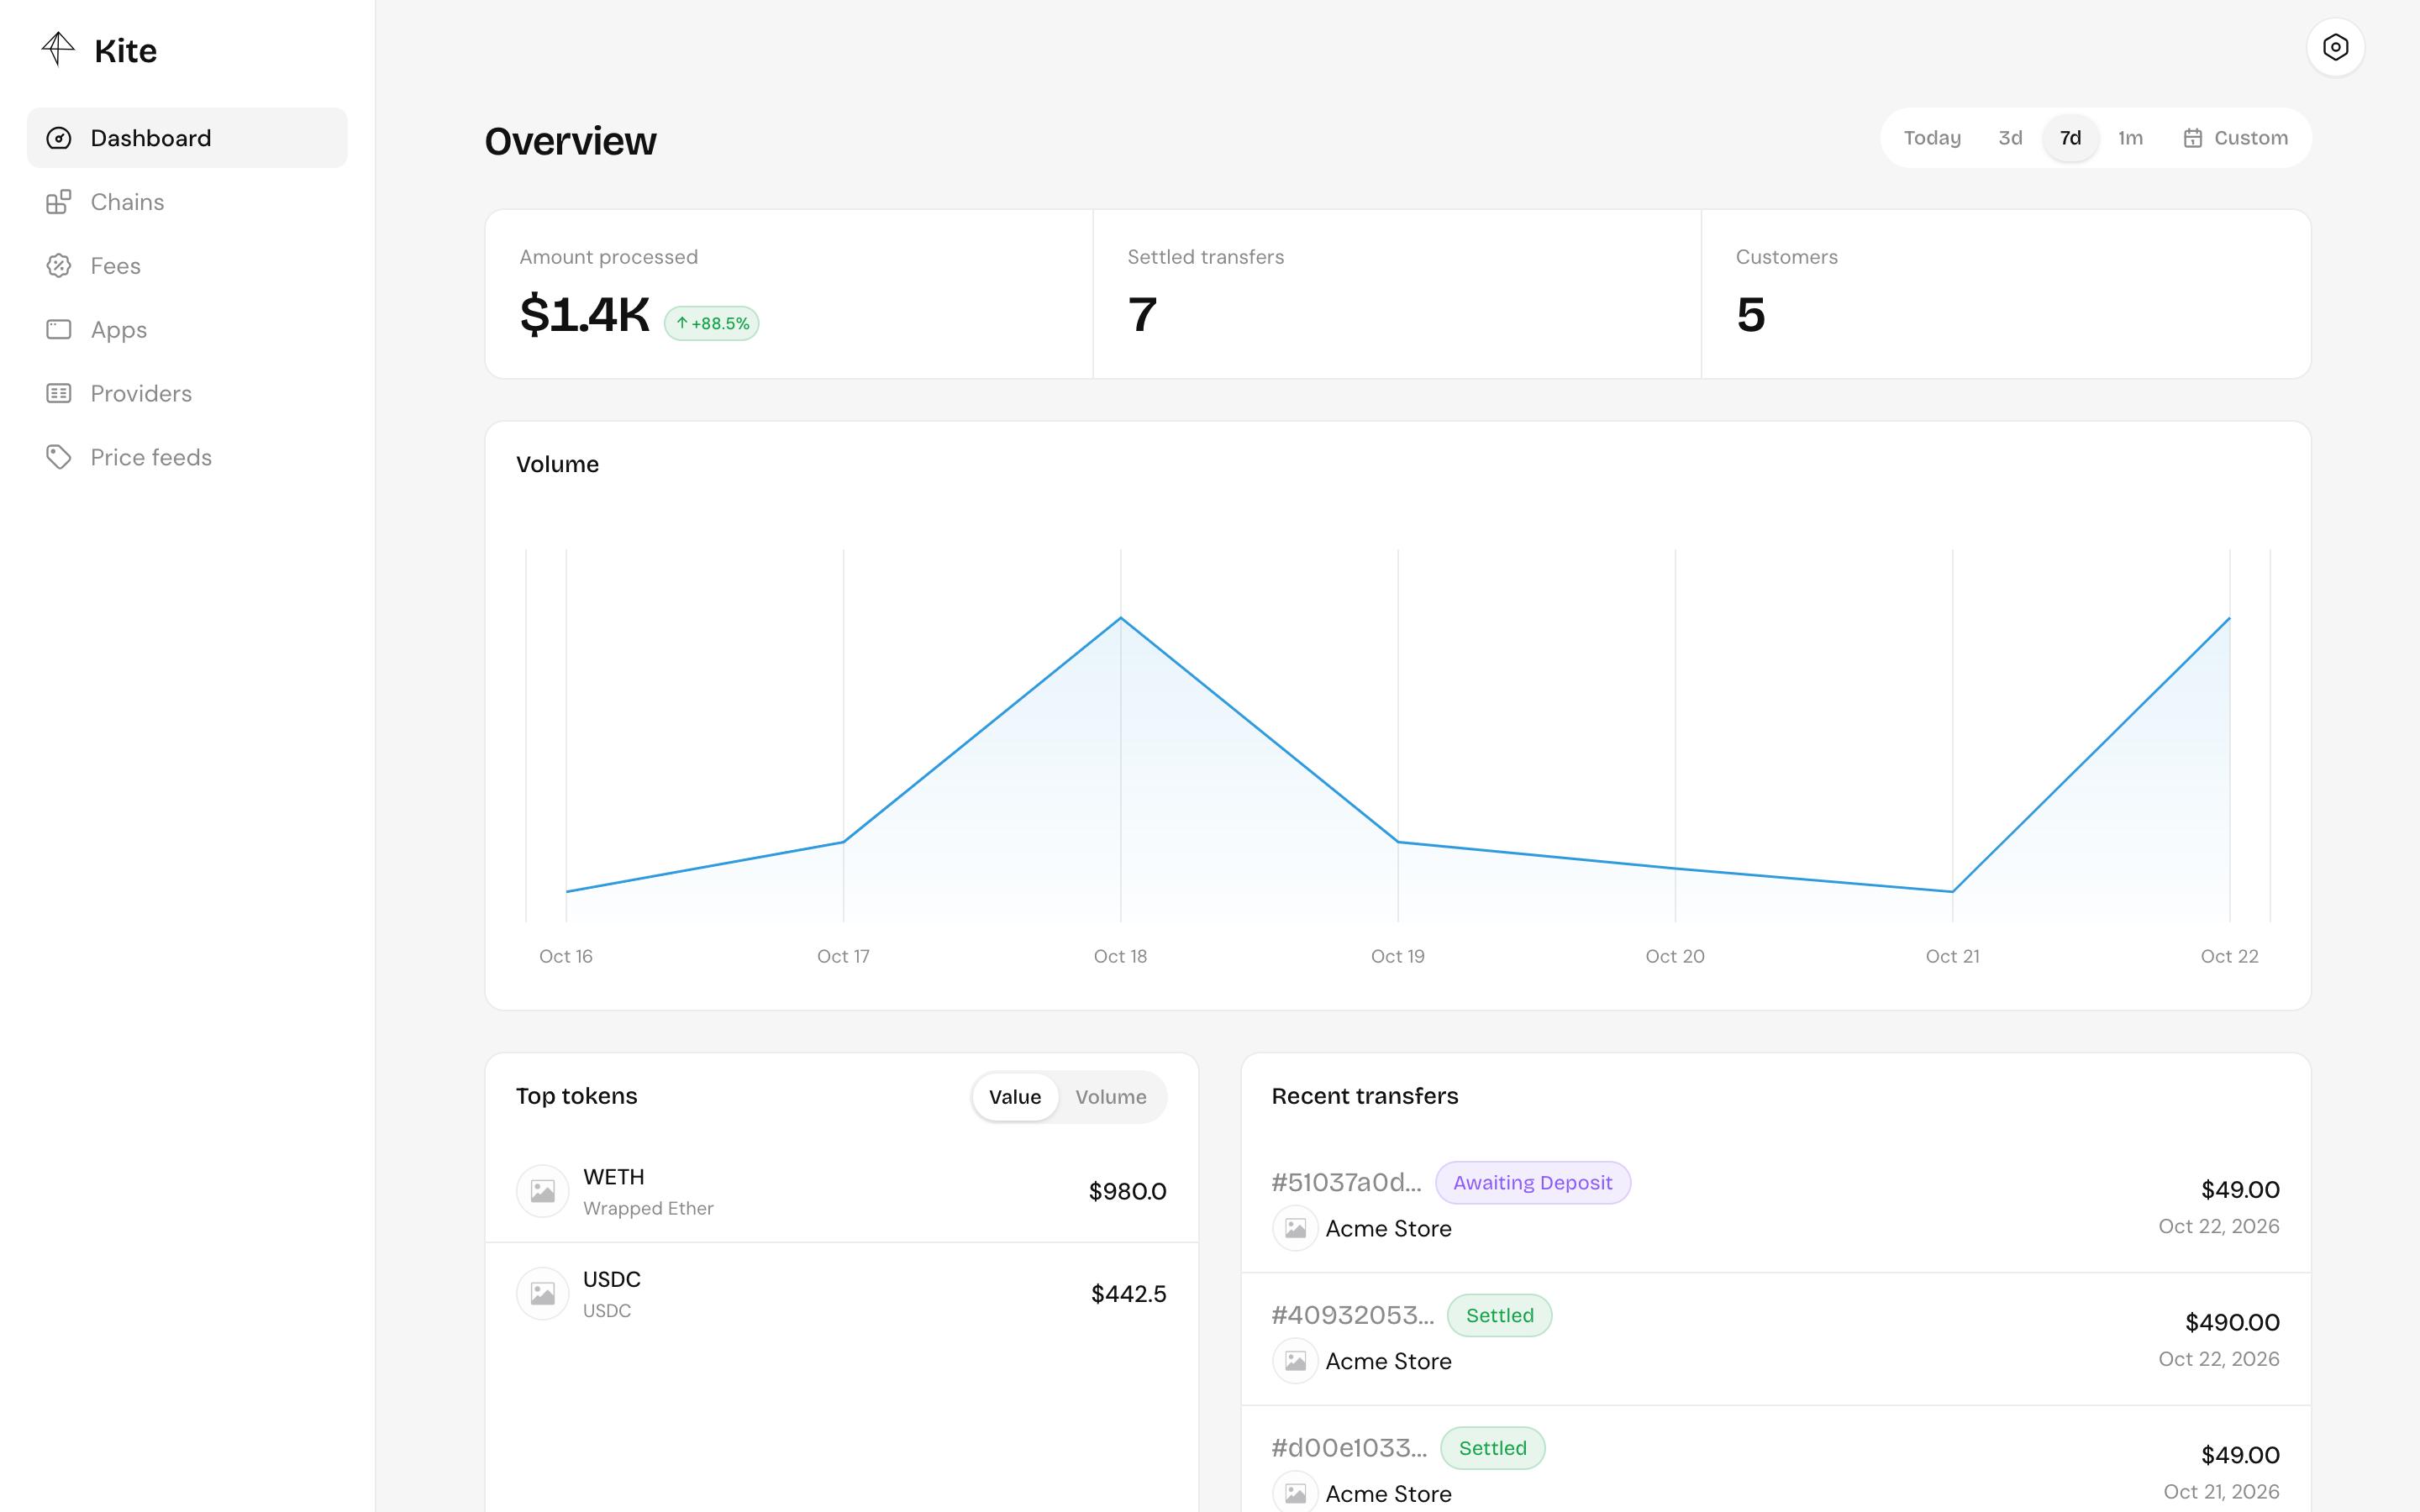Click the Dashboard gauge icon in sidebar
2420x1512 pixels.
coord(59,138)
